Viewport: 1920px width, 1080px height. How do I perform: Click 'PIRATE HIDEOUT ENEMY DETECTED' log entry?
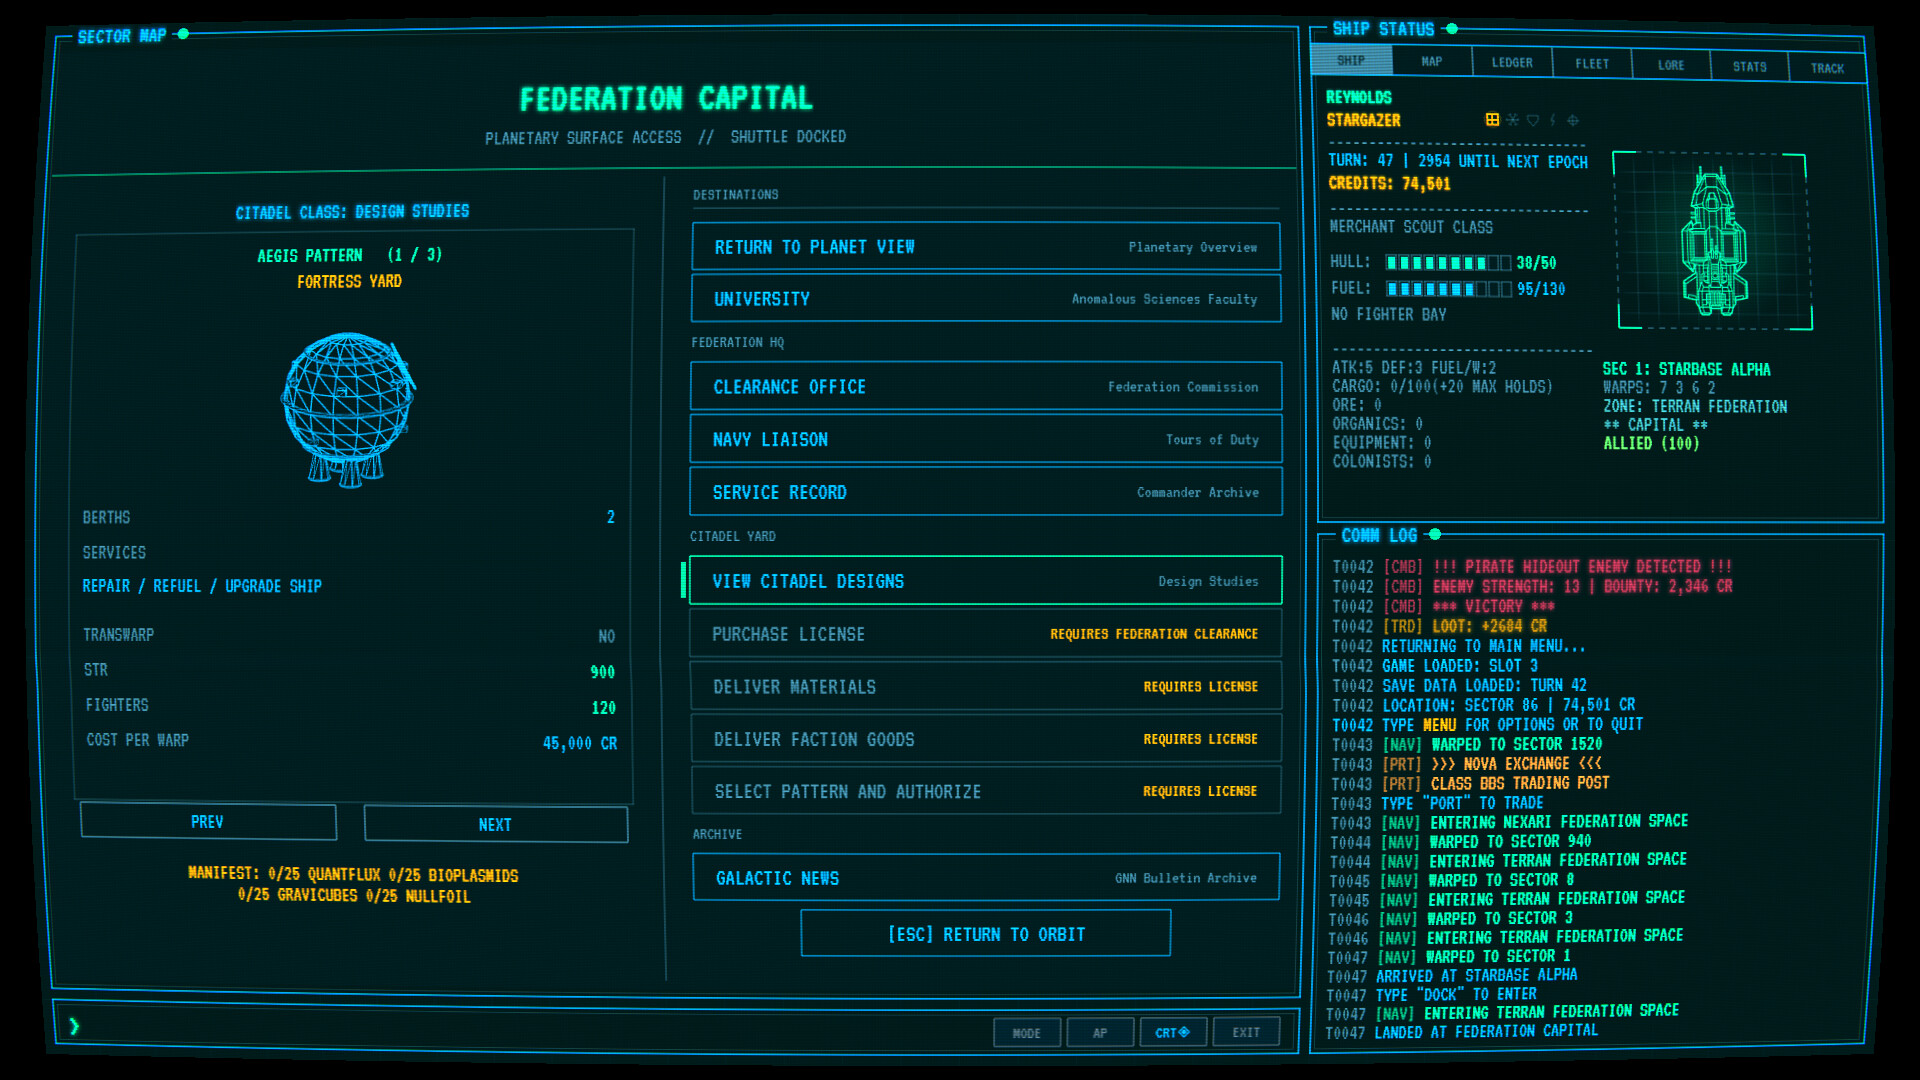1582,567
